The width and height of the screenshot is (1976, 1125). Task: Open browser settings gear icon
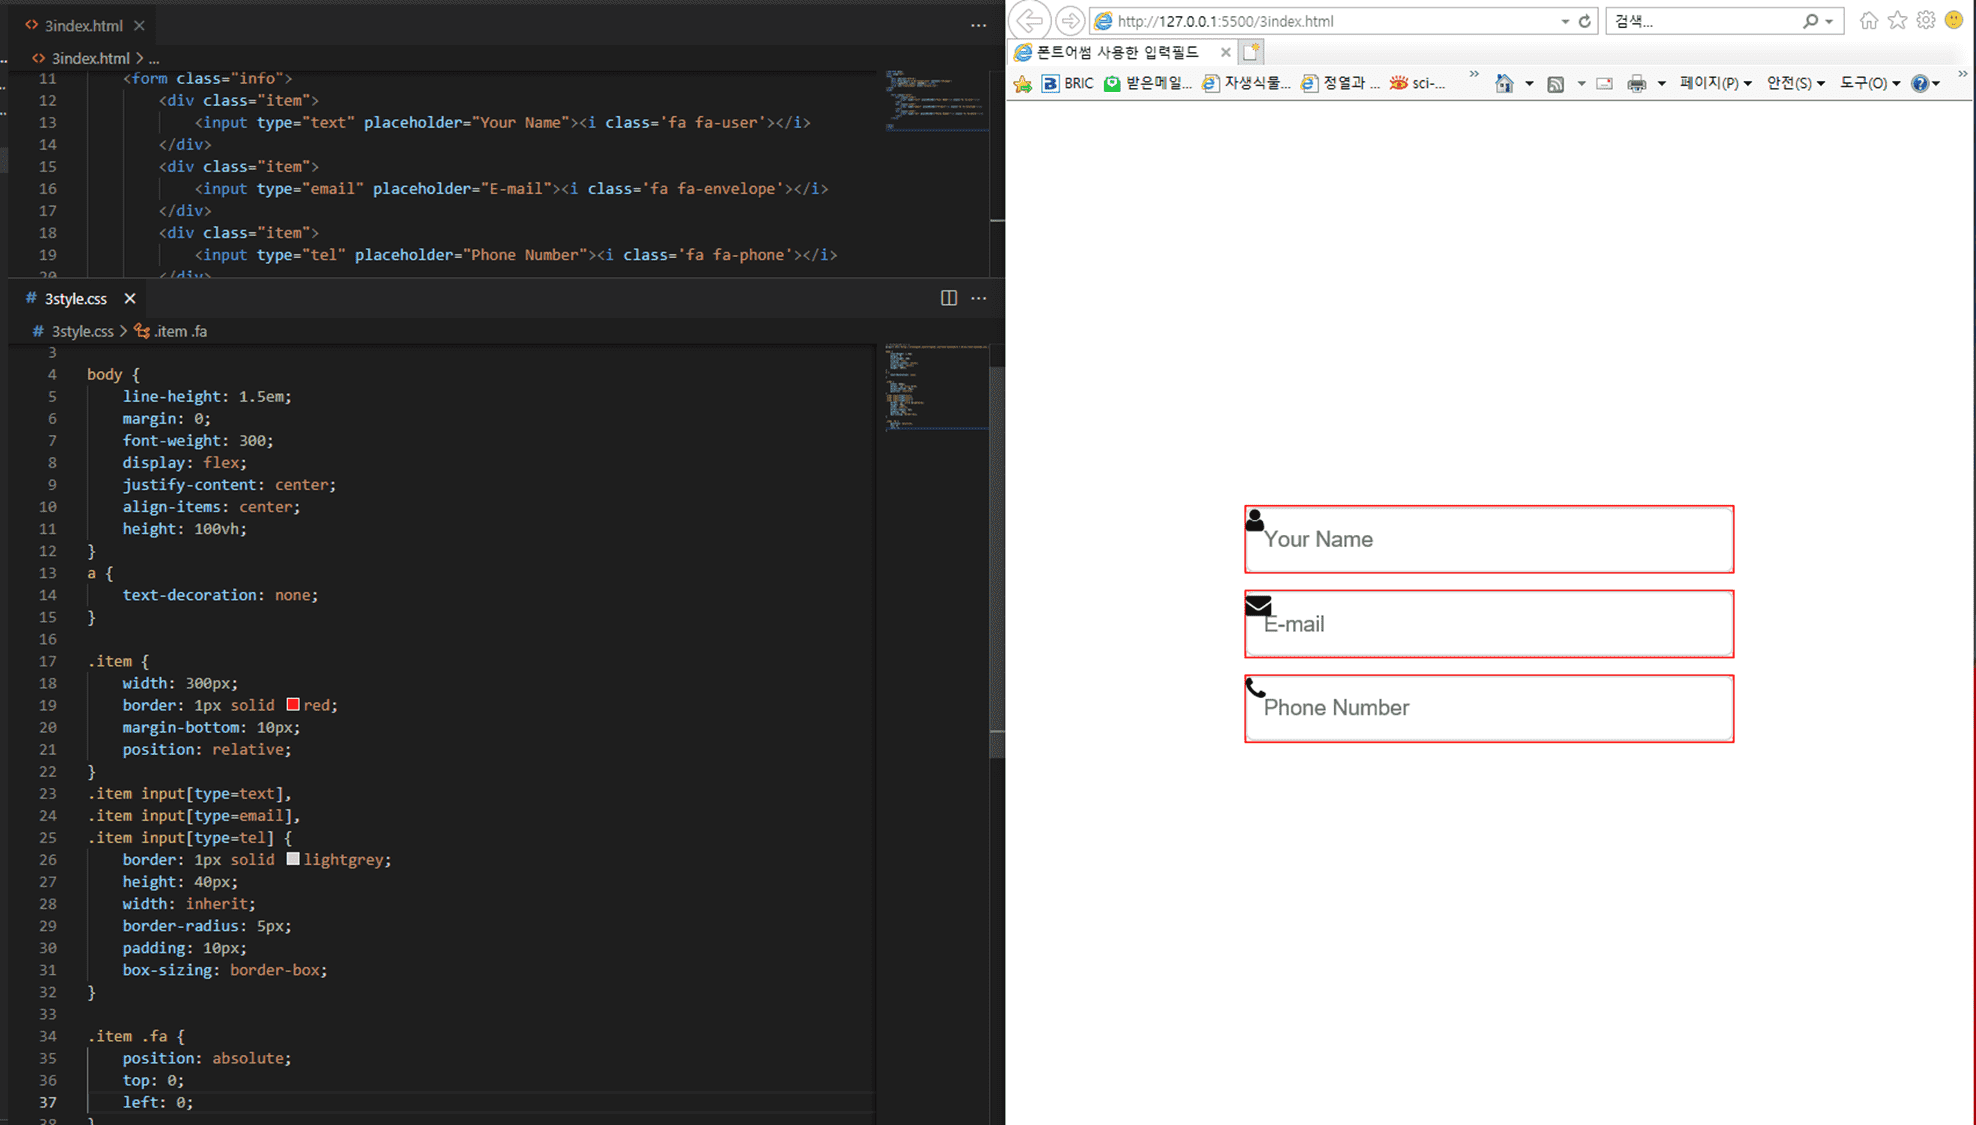pyautogui.click(x=1926, y=21)
